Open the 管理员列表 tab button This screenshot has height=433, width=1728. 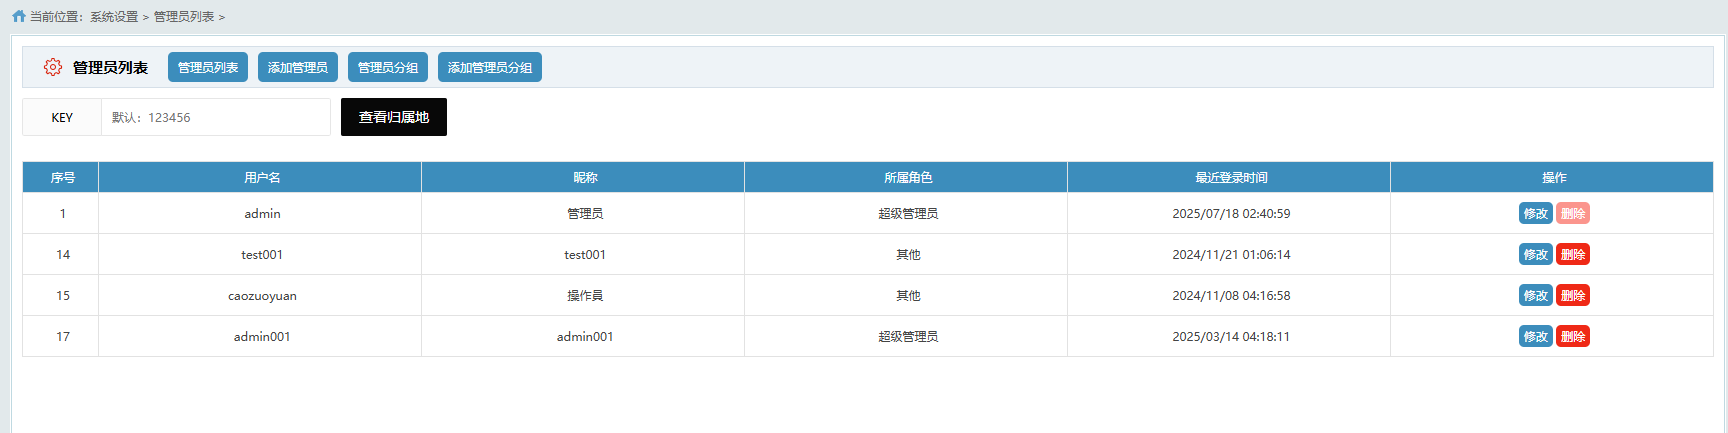pos(208,67)
